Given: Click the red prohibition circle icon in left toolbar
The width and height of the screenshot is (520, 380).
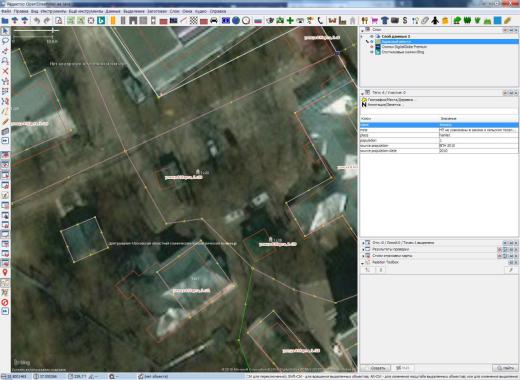Looking at the screenshot, I should point(5,302).
